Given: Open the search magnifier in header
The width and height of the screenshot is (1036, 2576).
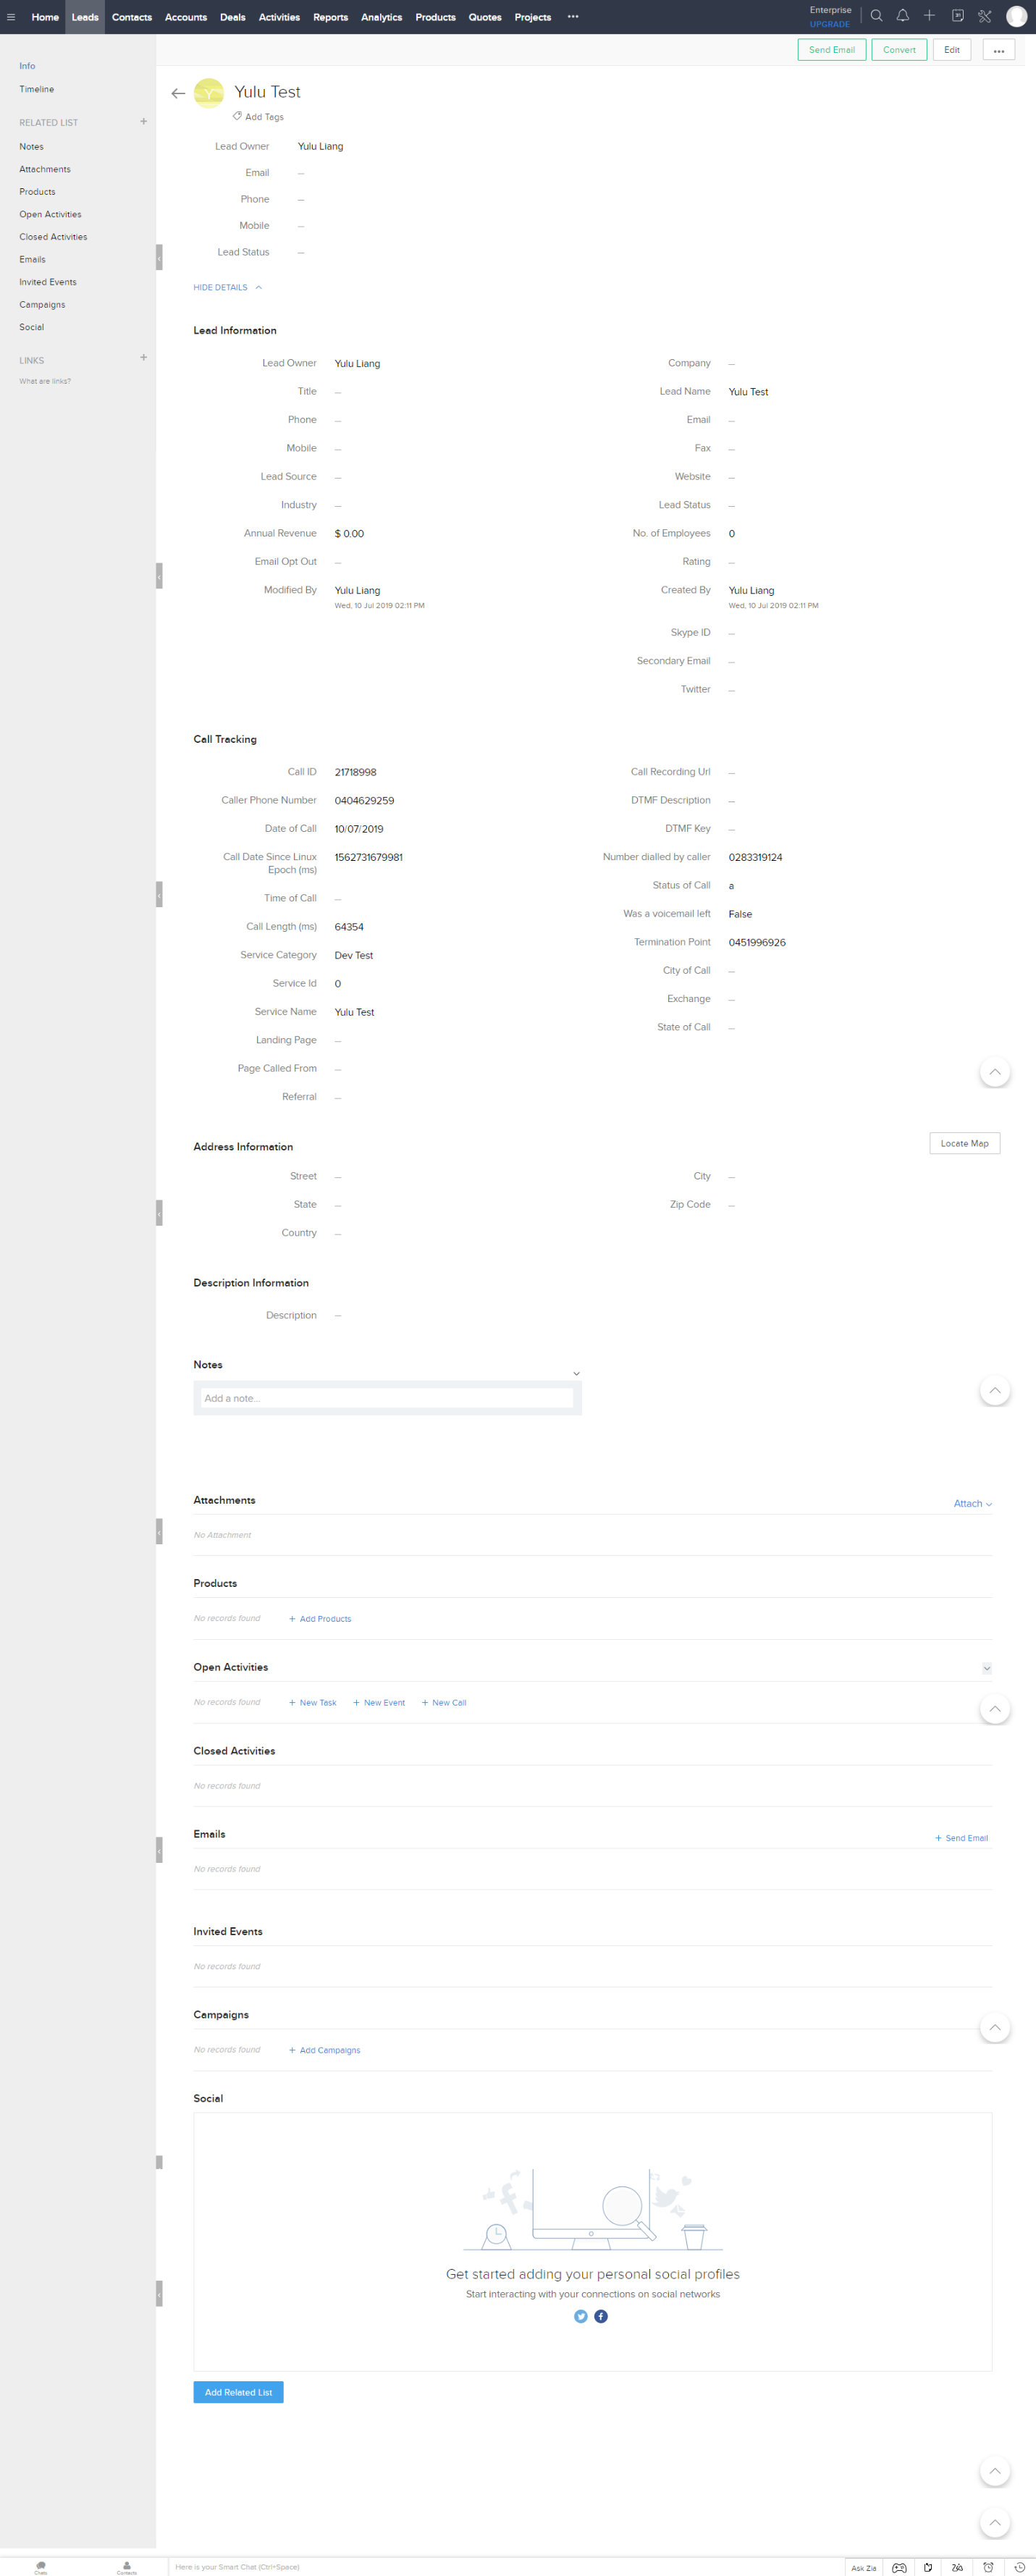Looking at the screenshot, I should pos(876,16).
